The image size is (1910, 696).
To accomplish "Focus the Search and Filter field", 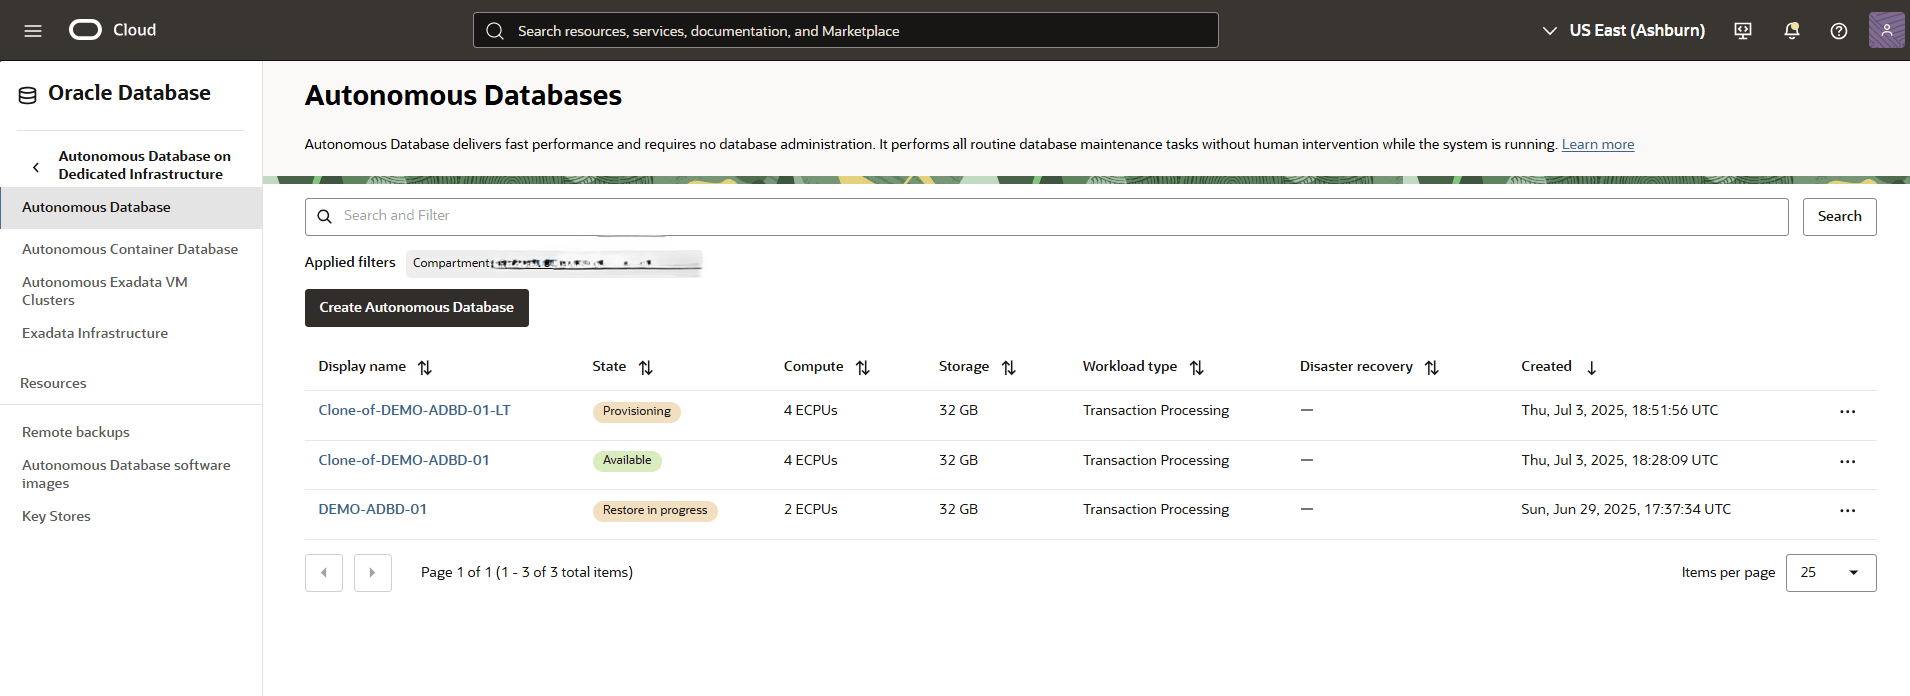I will [x=1046, y=217].
